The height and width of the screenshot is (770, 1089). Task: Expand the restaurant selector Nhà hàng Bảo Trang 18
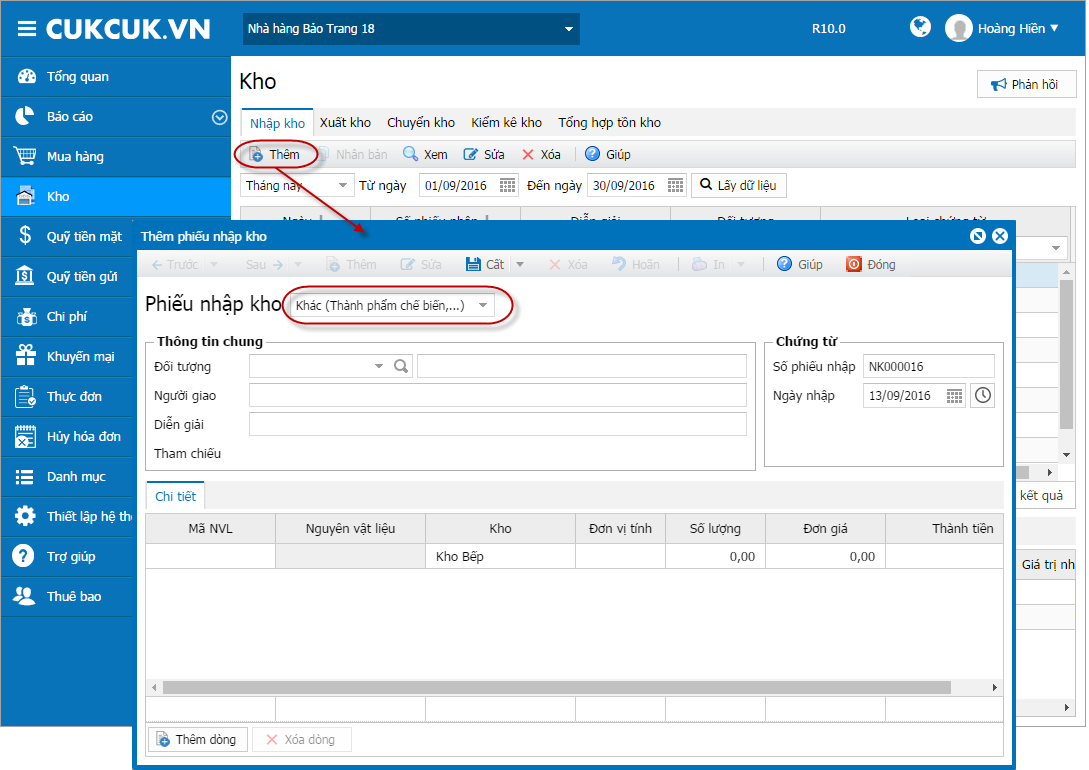click(568, 29)
